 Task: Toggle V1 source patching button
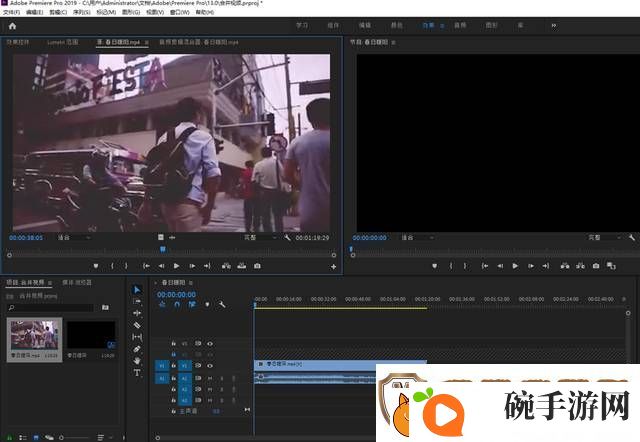(x=162, y=366)
